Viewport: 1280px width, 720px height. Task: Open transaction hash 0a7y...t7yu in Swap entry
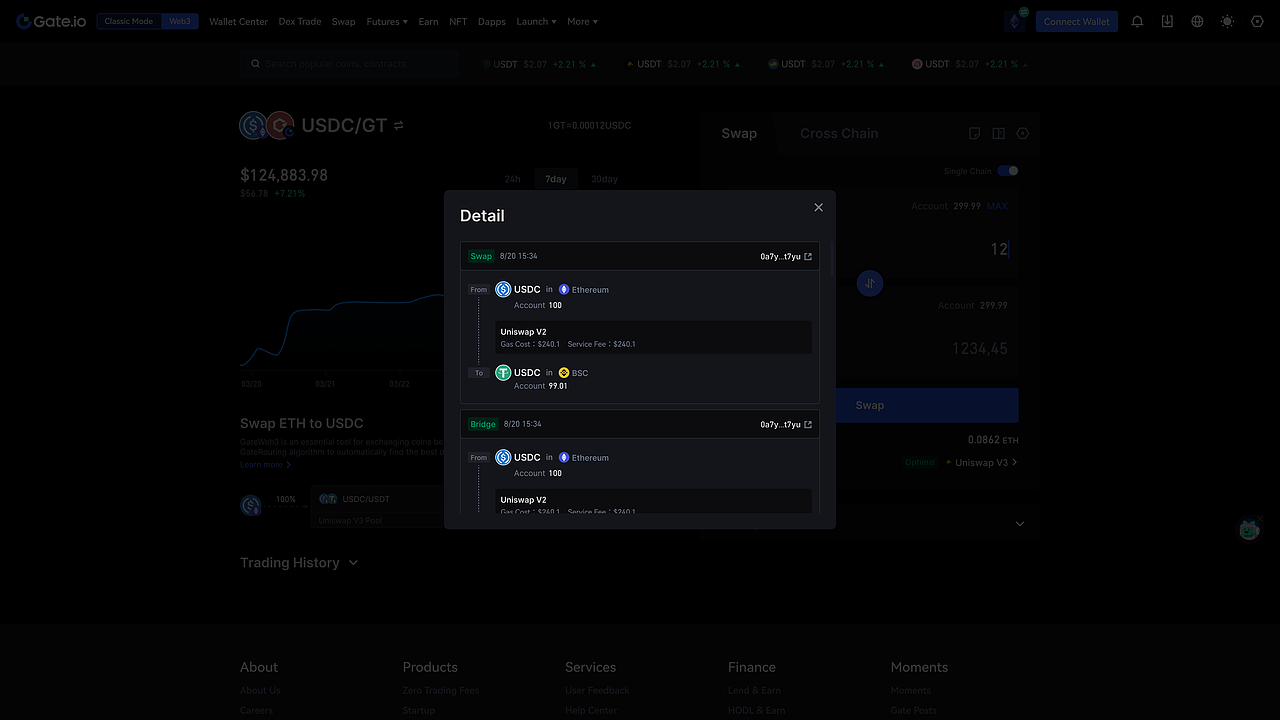click(781, 257)
